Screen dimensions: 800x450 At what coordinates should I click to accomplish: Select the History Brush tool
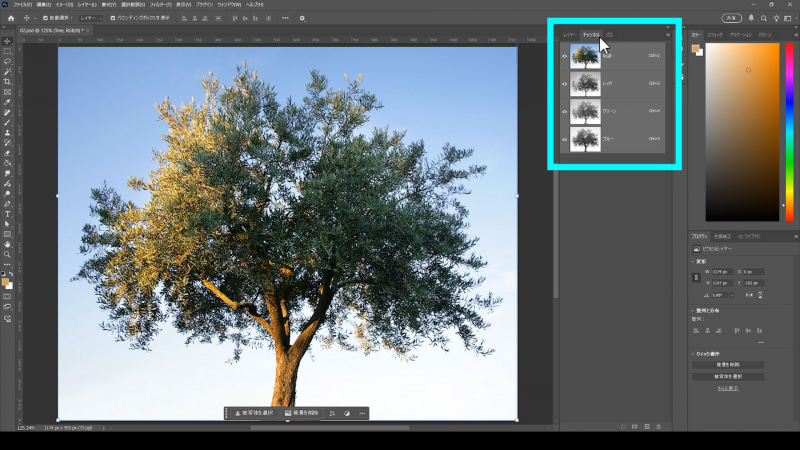point(7,143)
